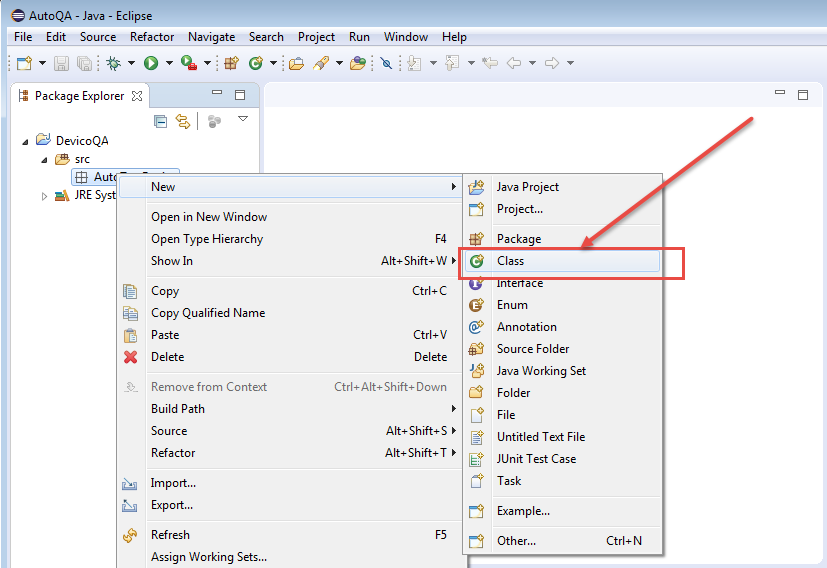Expand the JRE System Library node
Viewport: 827px width, 568px height.
(44, 196)
